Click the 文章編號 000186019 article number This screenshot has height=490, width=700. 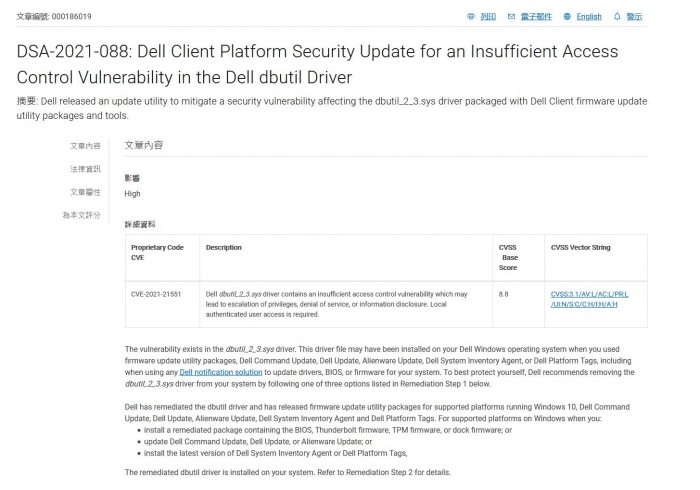click(54, 17)
